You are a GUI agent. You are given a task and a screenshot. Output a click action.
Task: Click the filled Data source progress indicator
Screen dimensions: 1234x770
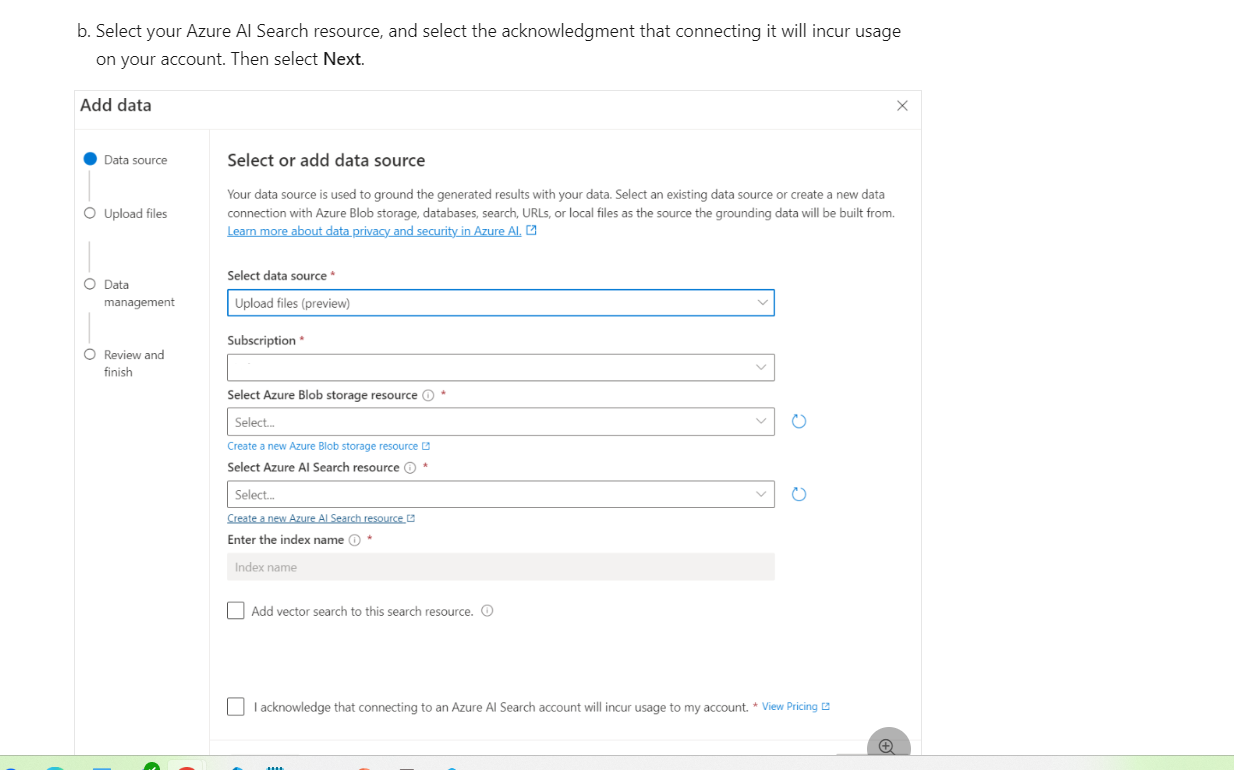point(91,158)
